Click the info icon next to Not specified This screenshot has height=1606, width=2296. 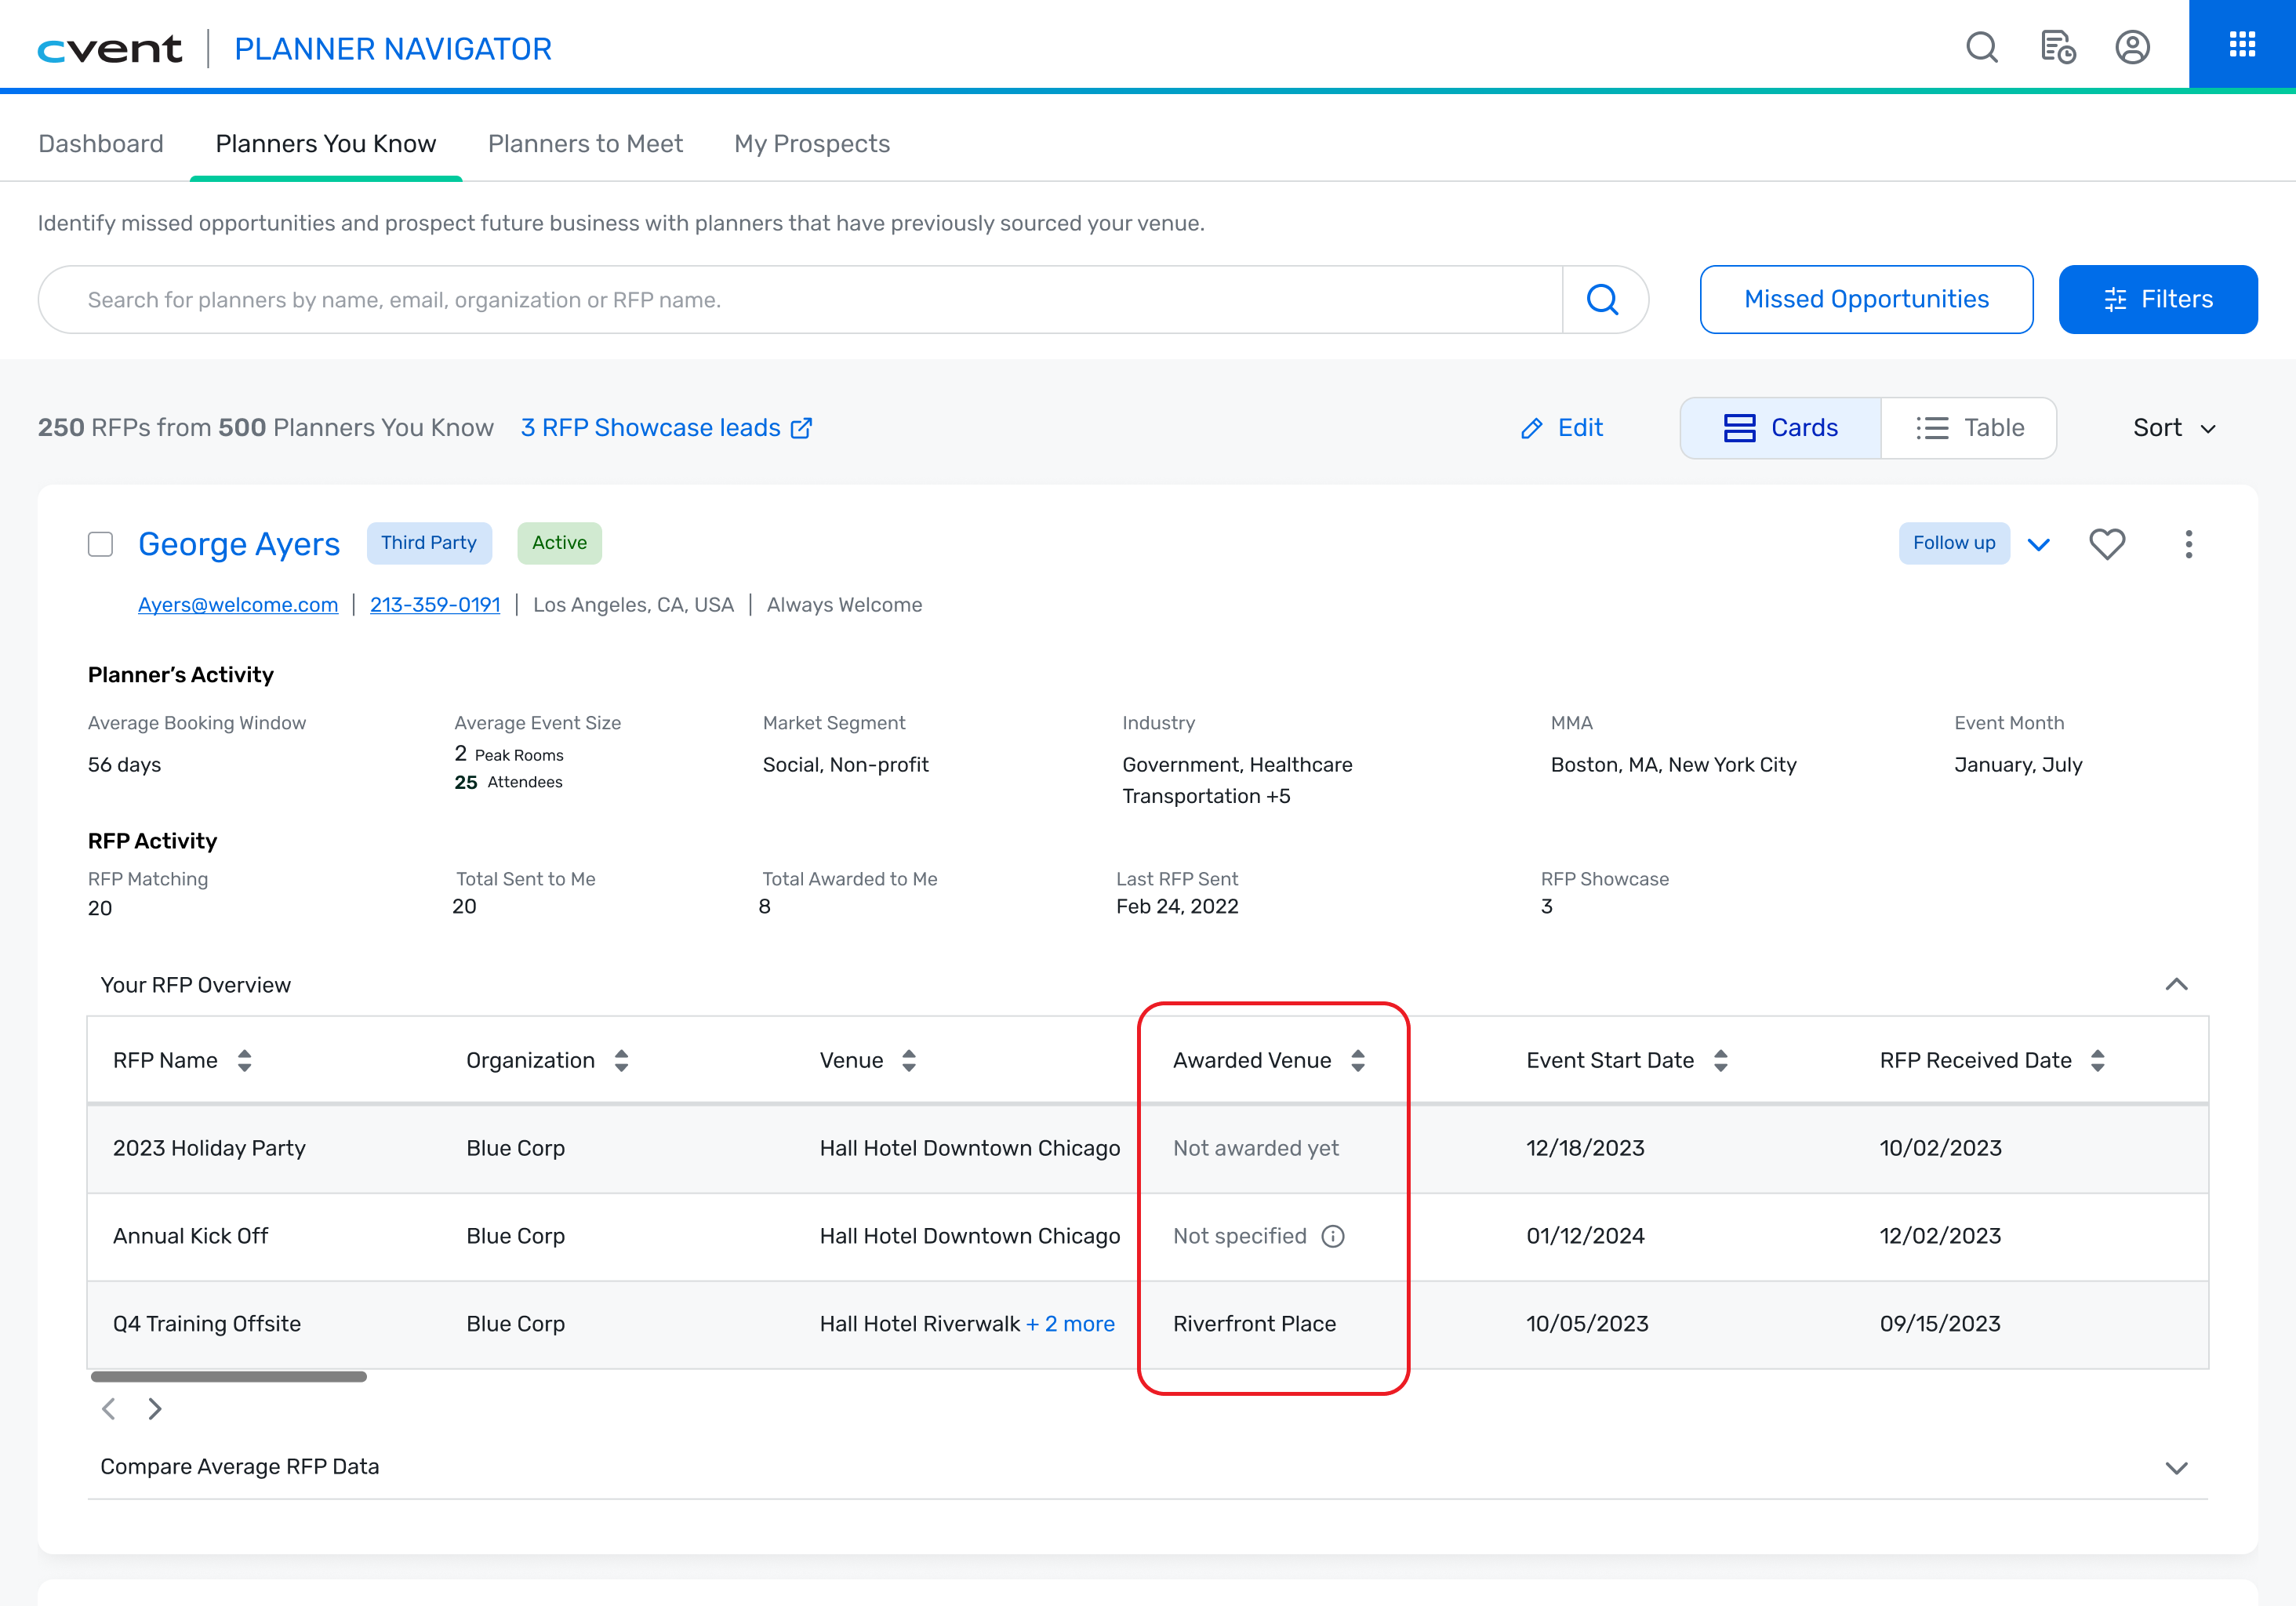click(1333, 1236)
